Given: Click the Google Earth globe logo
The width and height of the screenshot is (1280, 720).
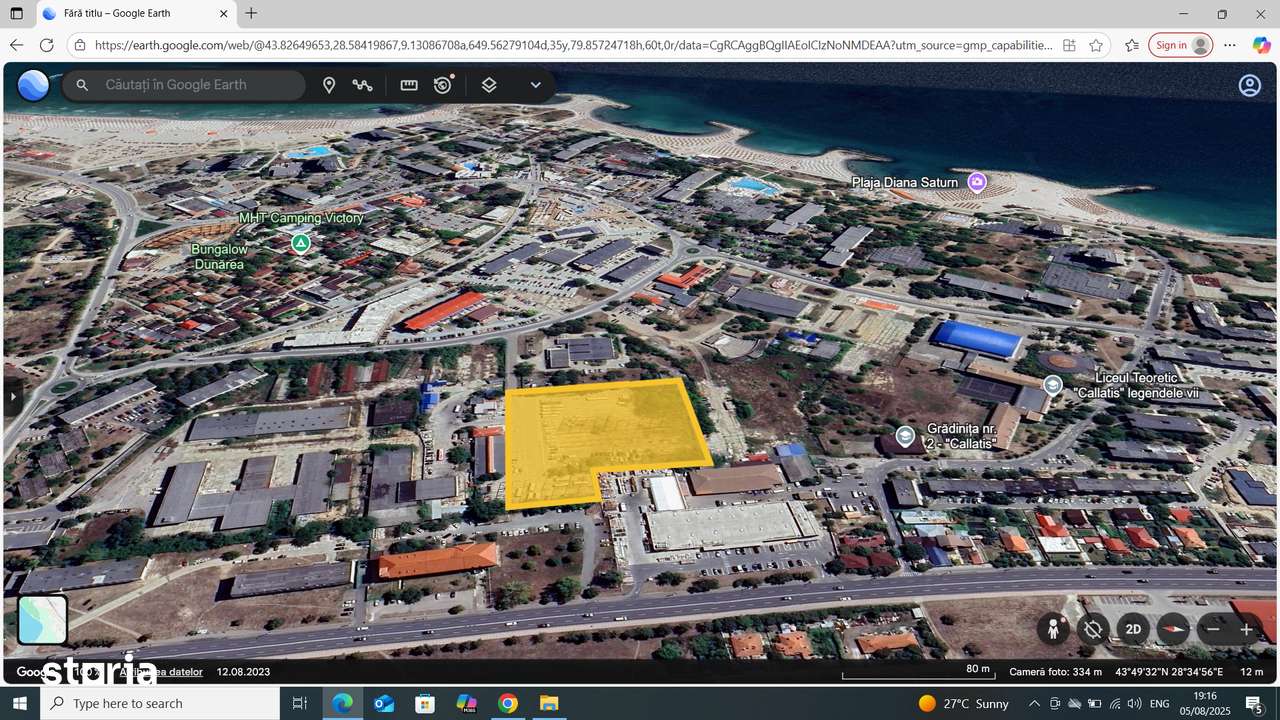Looking at the screenshot, I should [x=33, y=86].
